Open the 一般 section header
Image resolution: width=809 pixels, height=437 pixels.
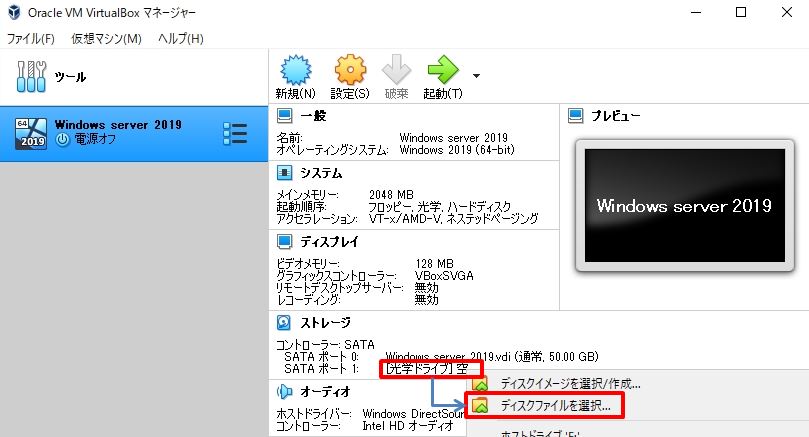[x=313, y=116]
